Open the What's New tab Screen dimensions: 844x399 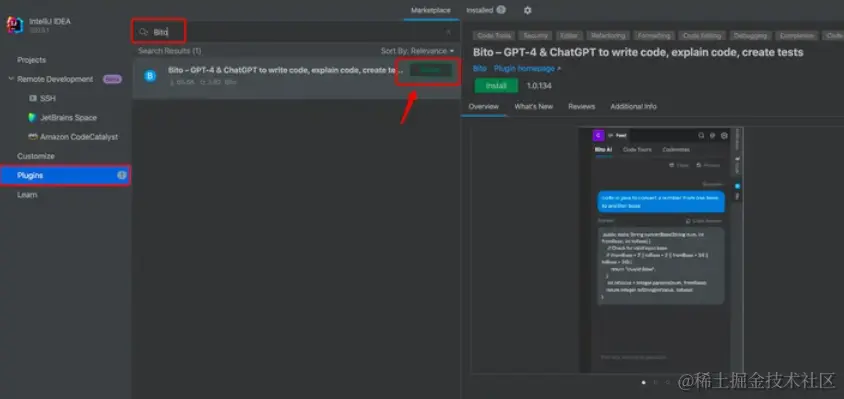point(533,107)
